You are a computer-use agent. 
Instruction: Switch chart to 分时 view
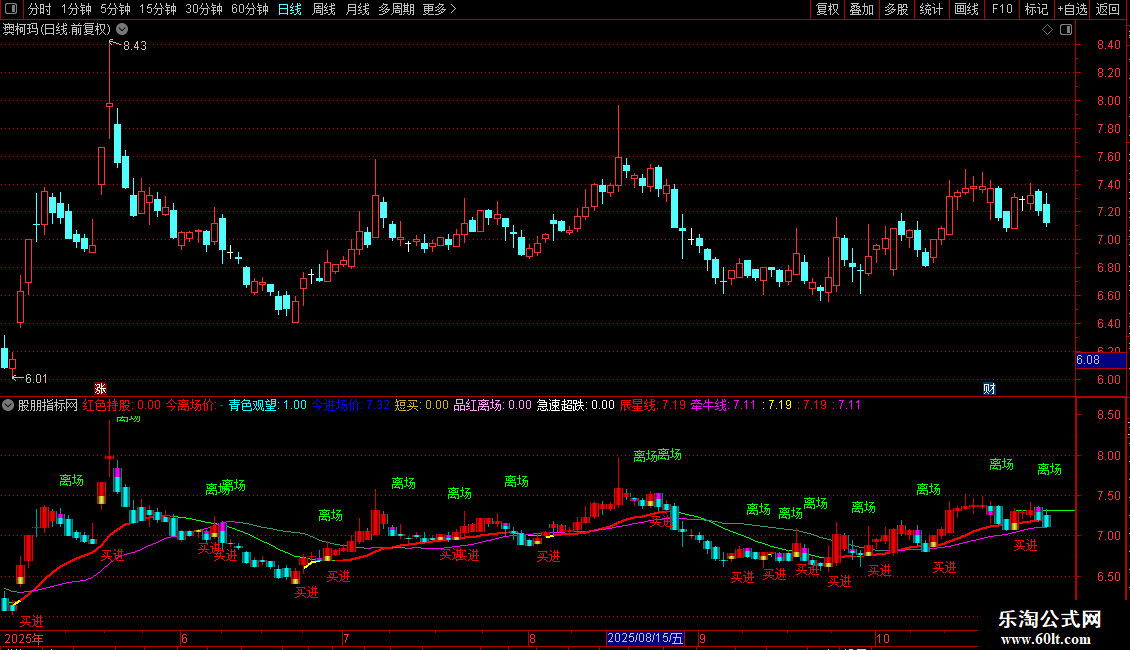(x=40, y=9)
